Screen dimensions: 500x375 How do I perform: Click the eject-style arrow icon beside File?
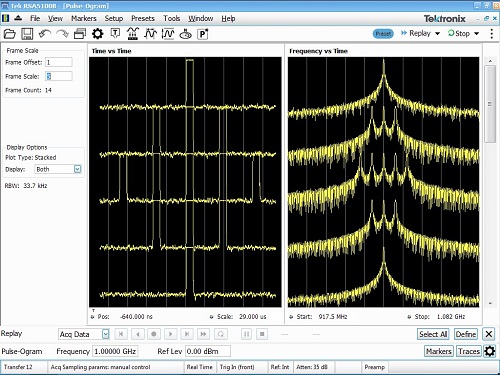click(x=18, y=18)
